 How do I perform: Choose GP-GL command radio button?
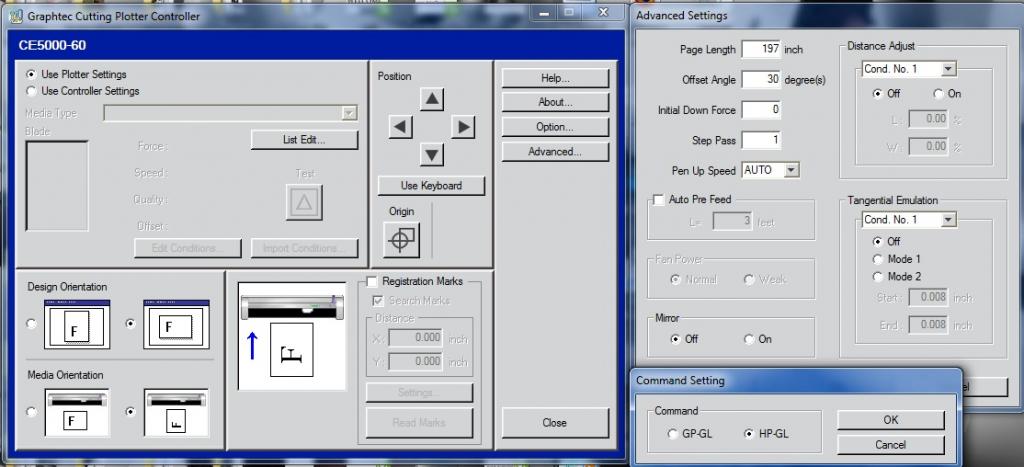(672, 433)
